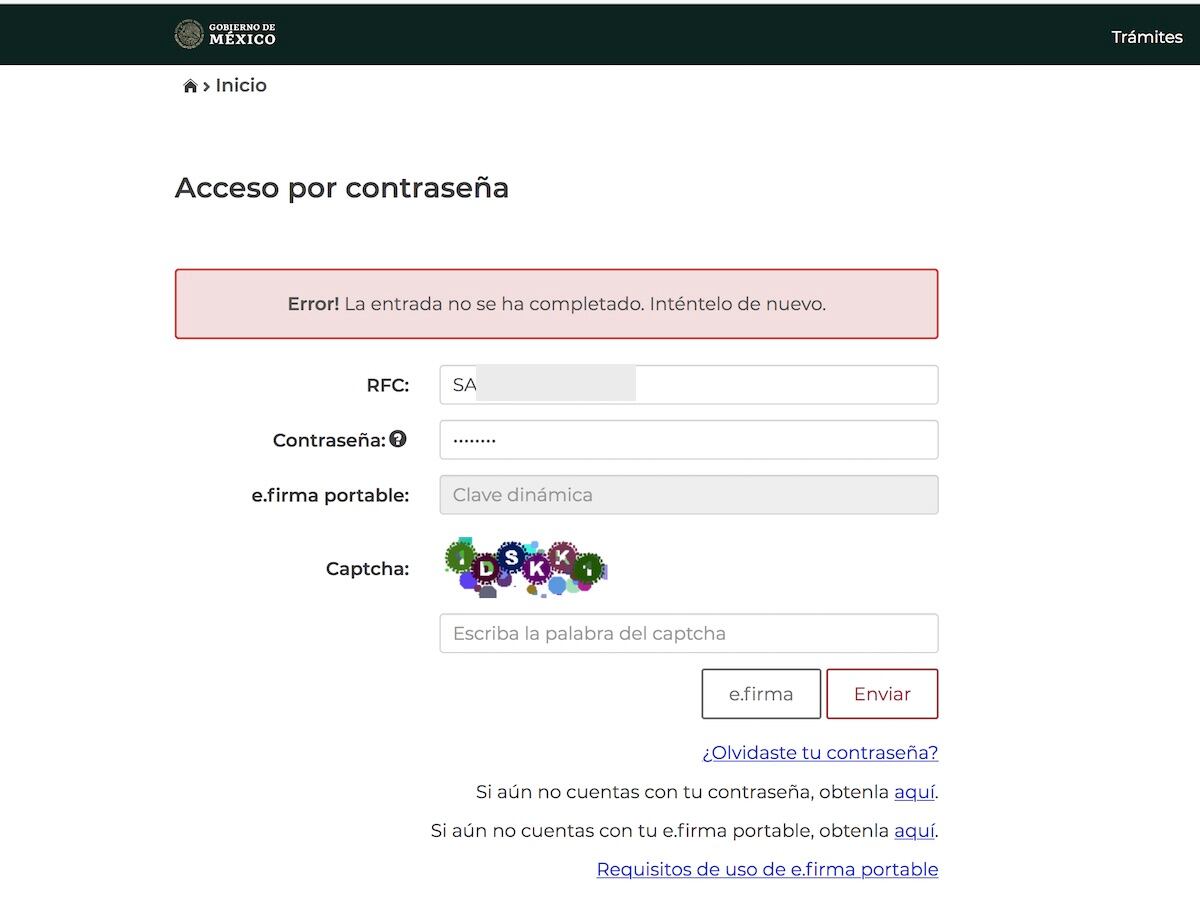Click the Acceso por contraseña heading

pos(342,188)
